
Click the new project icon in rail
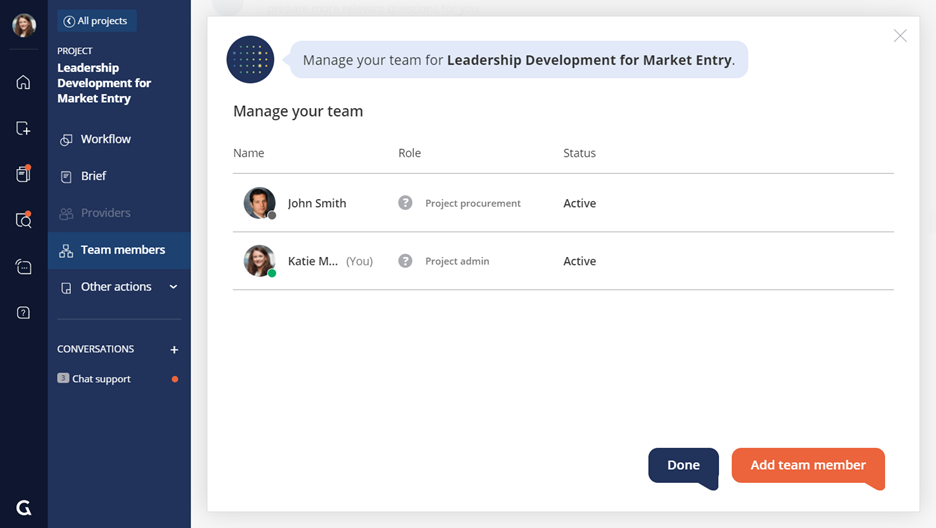[x=23, y=128]
